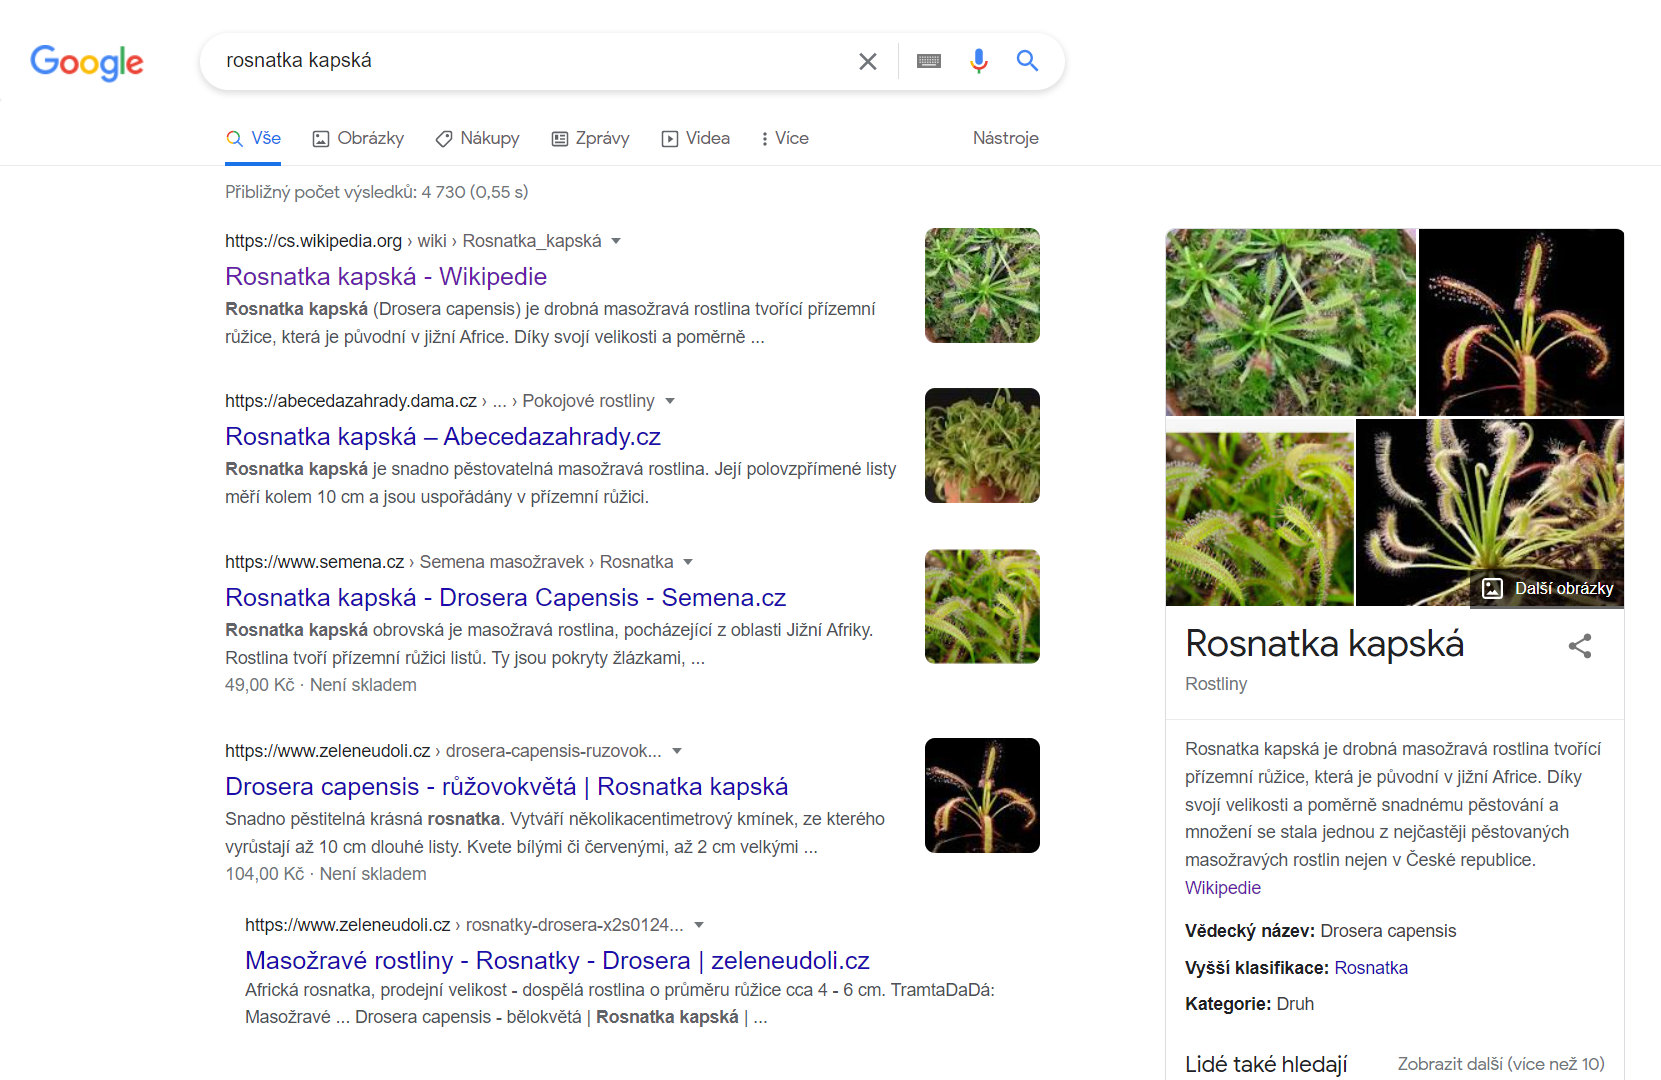Follow the Wikipedie link in the panel description
Screen dimensions: 1661x1080
point(1223,888)
